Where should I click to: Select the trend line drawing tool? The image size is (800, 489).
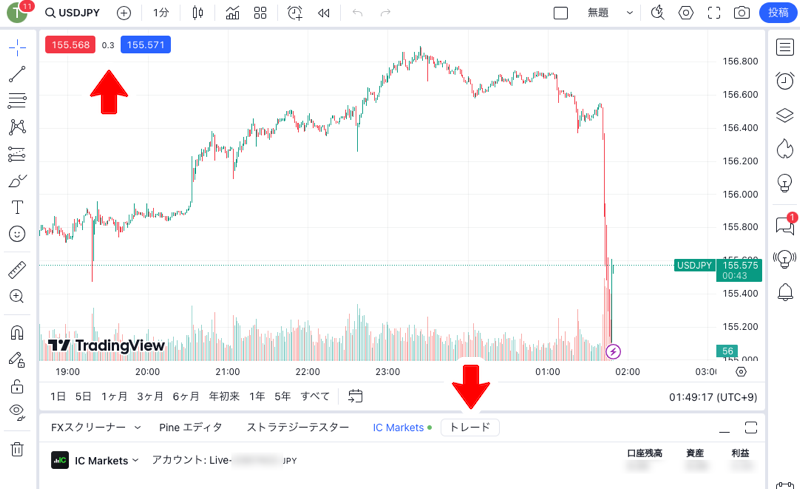pyautogui.click(x=17, y=74)
